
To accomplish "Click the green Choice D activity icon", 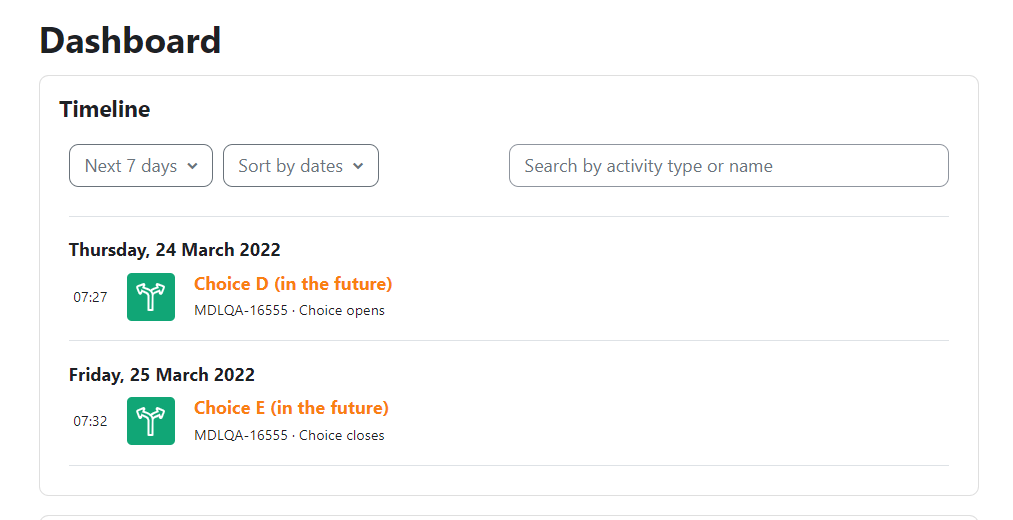I will pyautogui.click(x=151, y=297).
